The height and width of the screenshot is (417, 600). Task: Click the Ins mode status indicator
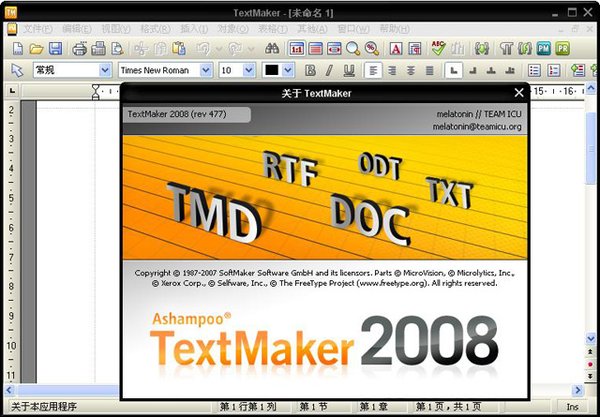pos(572,407)
